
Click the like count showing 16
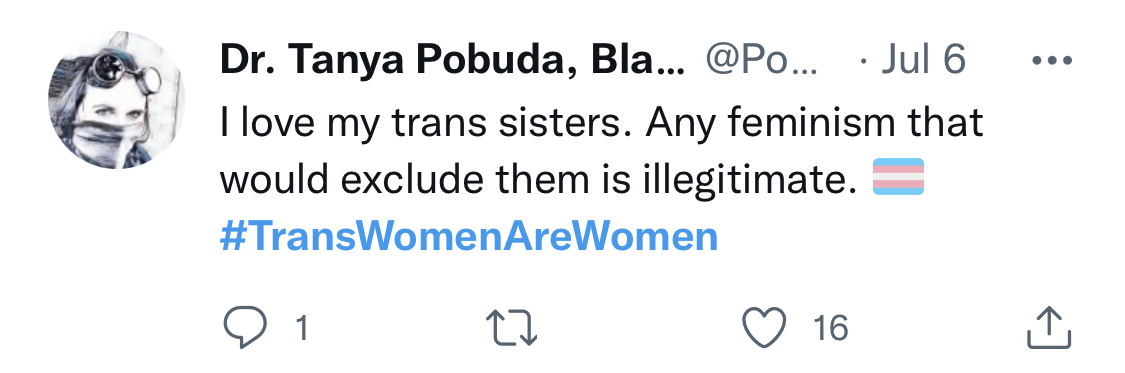coord(831,329)
